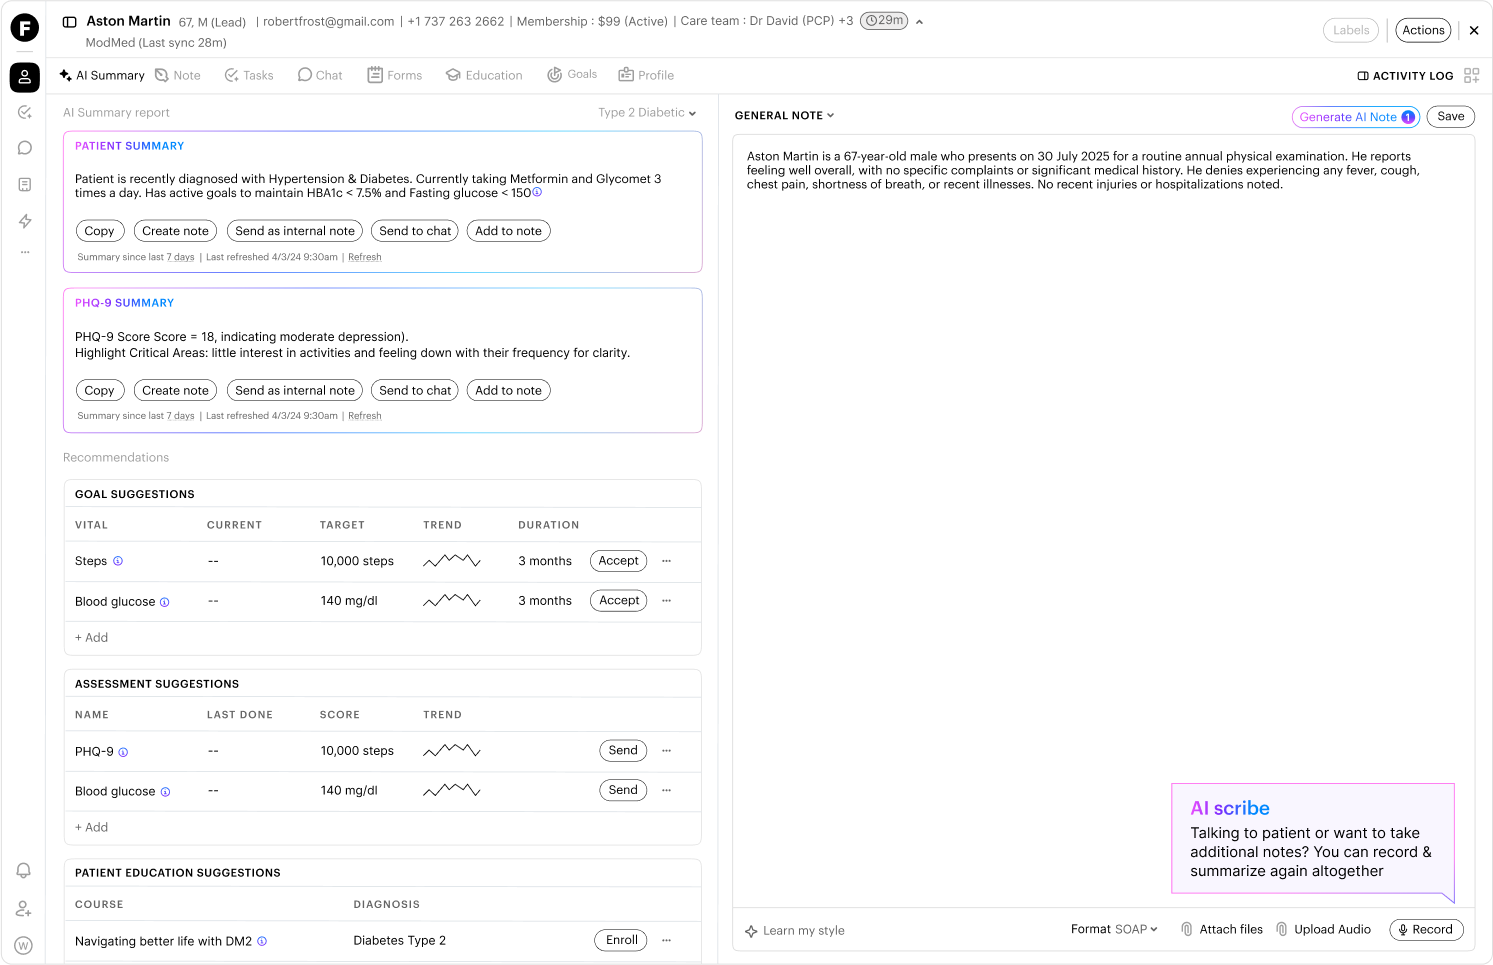Open the sidebar more options ellipsis
The image size is (1493, 965).
(x=25, y=252)
